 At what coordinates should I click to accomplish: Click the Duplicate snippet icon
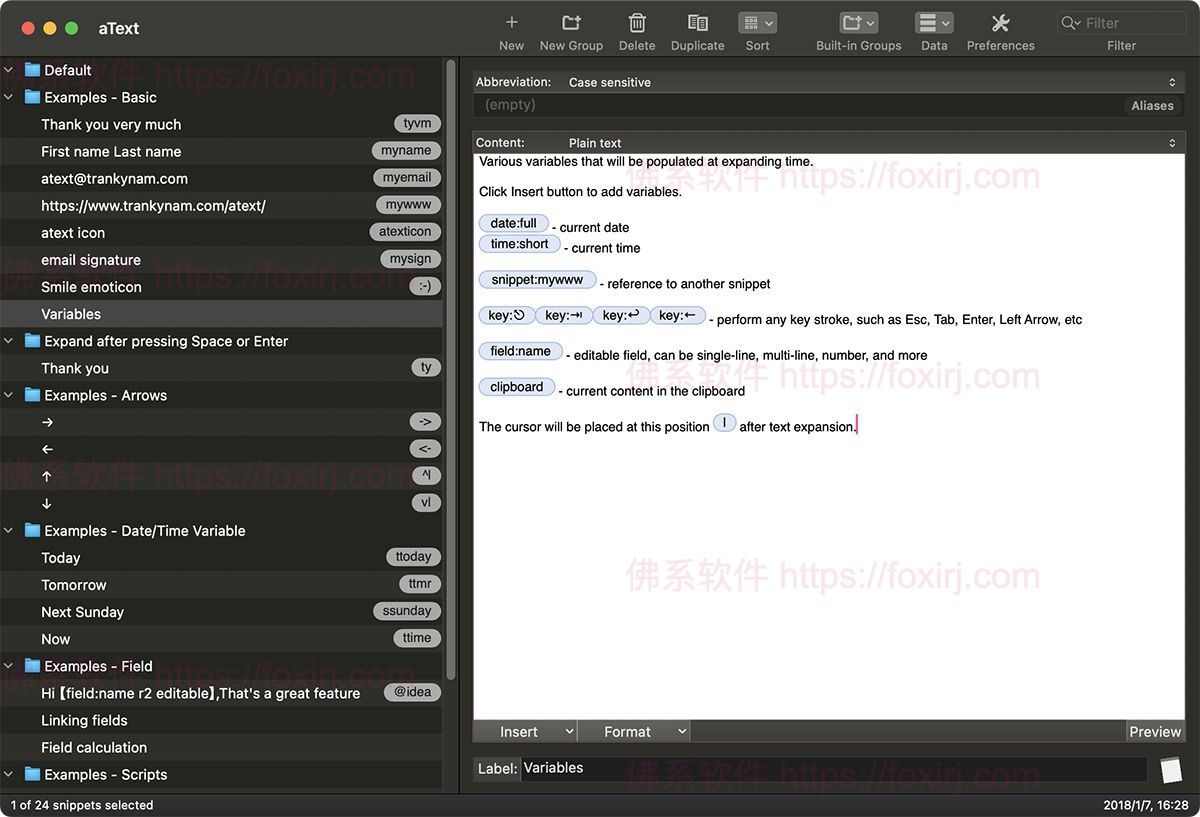(x=697, y=23)
